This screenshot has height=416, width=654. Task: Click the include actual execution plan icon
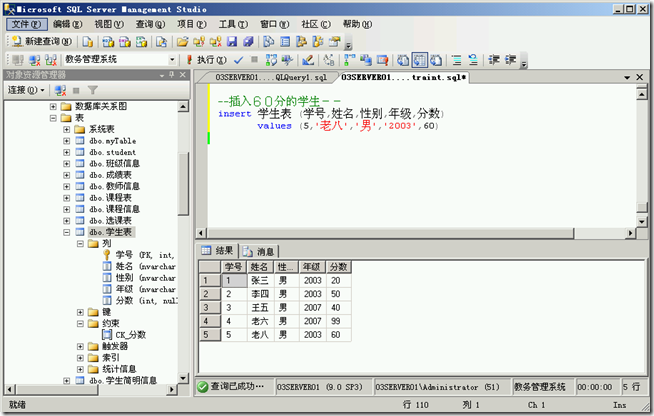[350, 60]
